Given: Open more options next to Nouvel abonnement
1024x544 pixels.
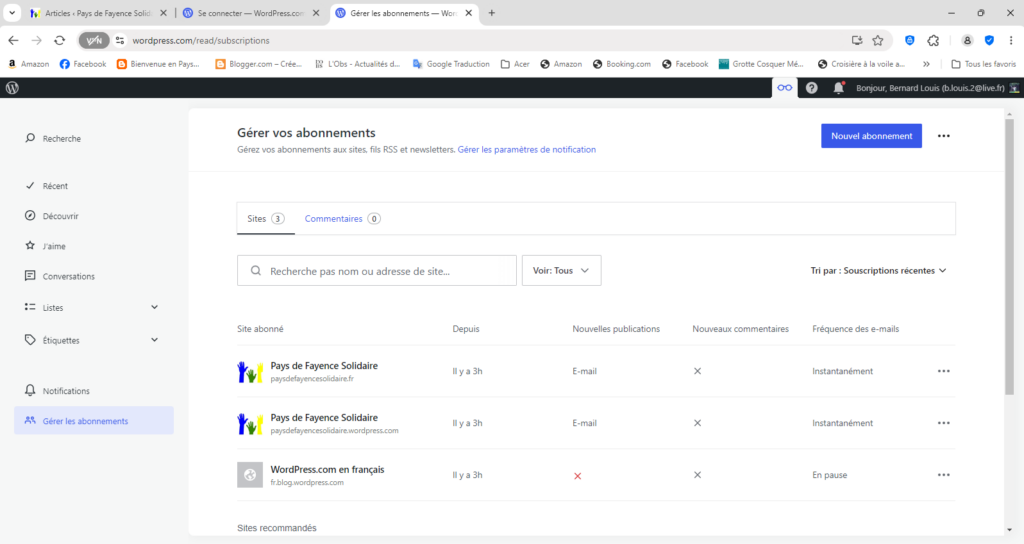Looking at the screenshot, I should click(943, 136).
